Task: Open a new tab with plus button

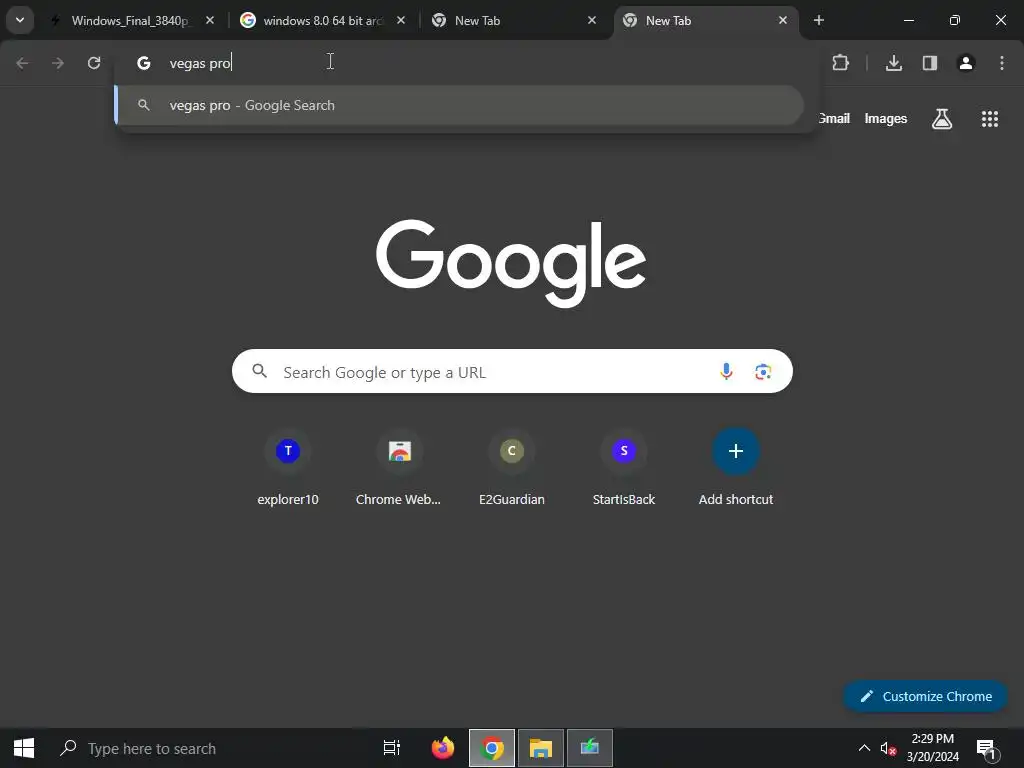Action: pyautogui.click(x=819, y=21)
